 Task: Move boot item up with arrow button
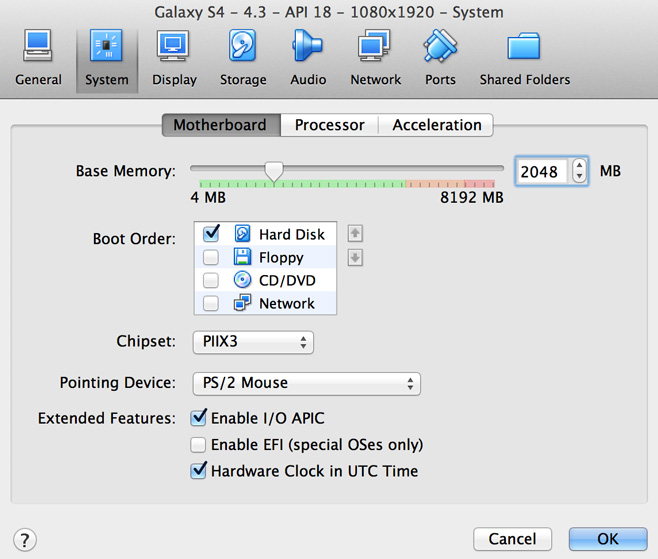pyautogui.click(x=355, y=233)
